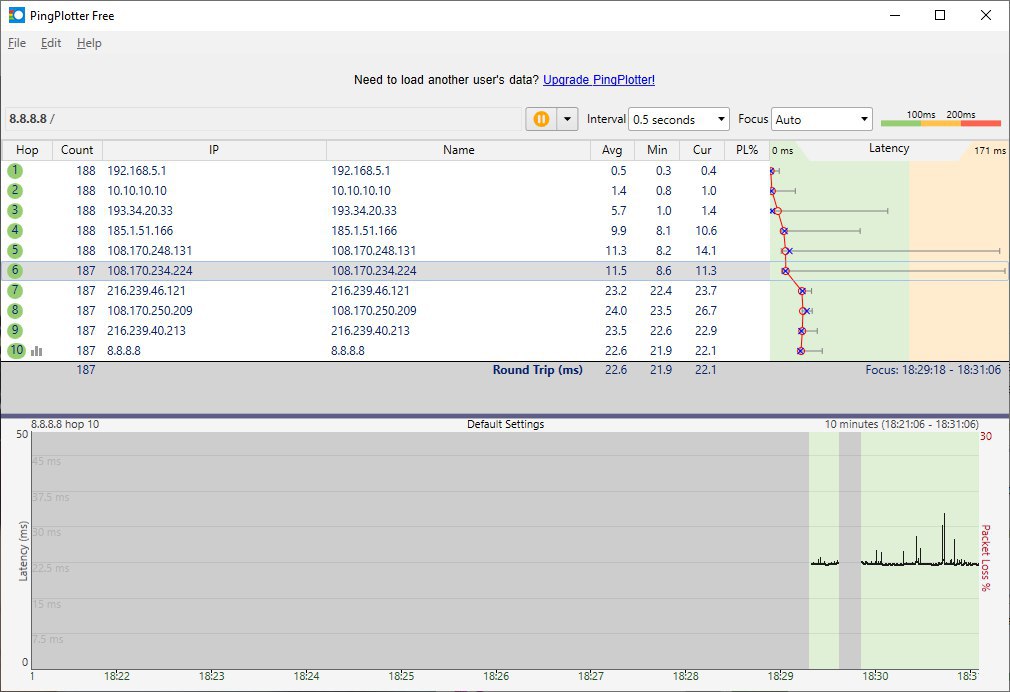Viewport: 1010px width, 692px height.
Task: Click the 10 minutes time range label
Action: (902, 424)
